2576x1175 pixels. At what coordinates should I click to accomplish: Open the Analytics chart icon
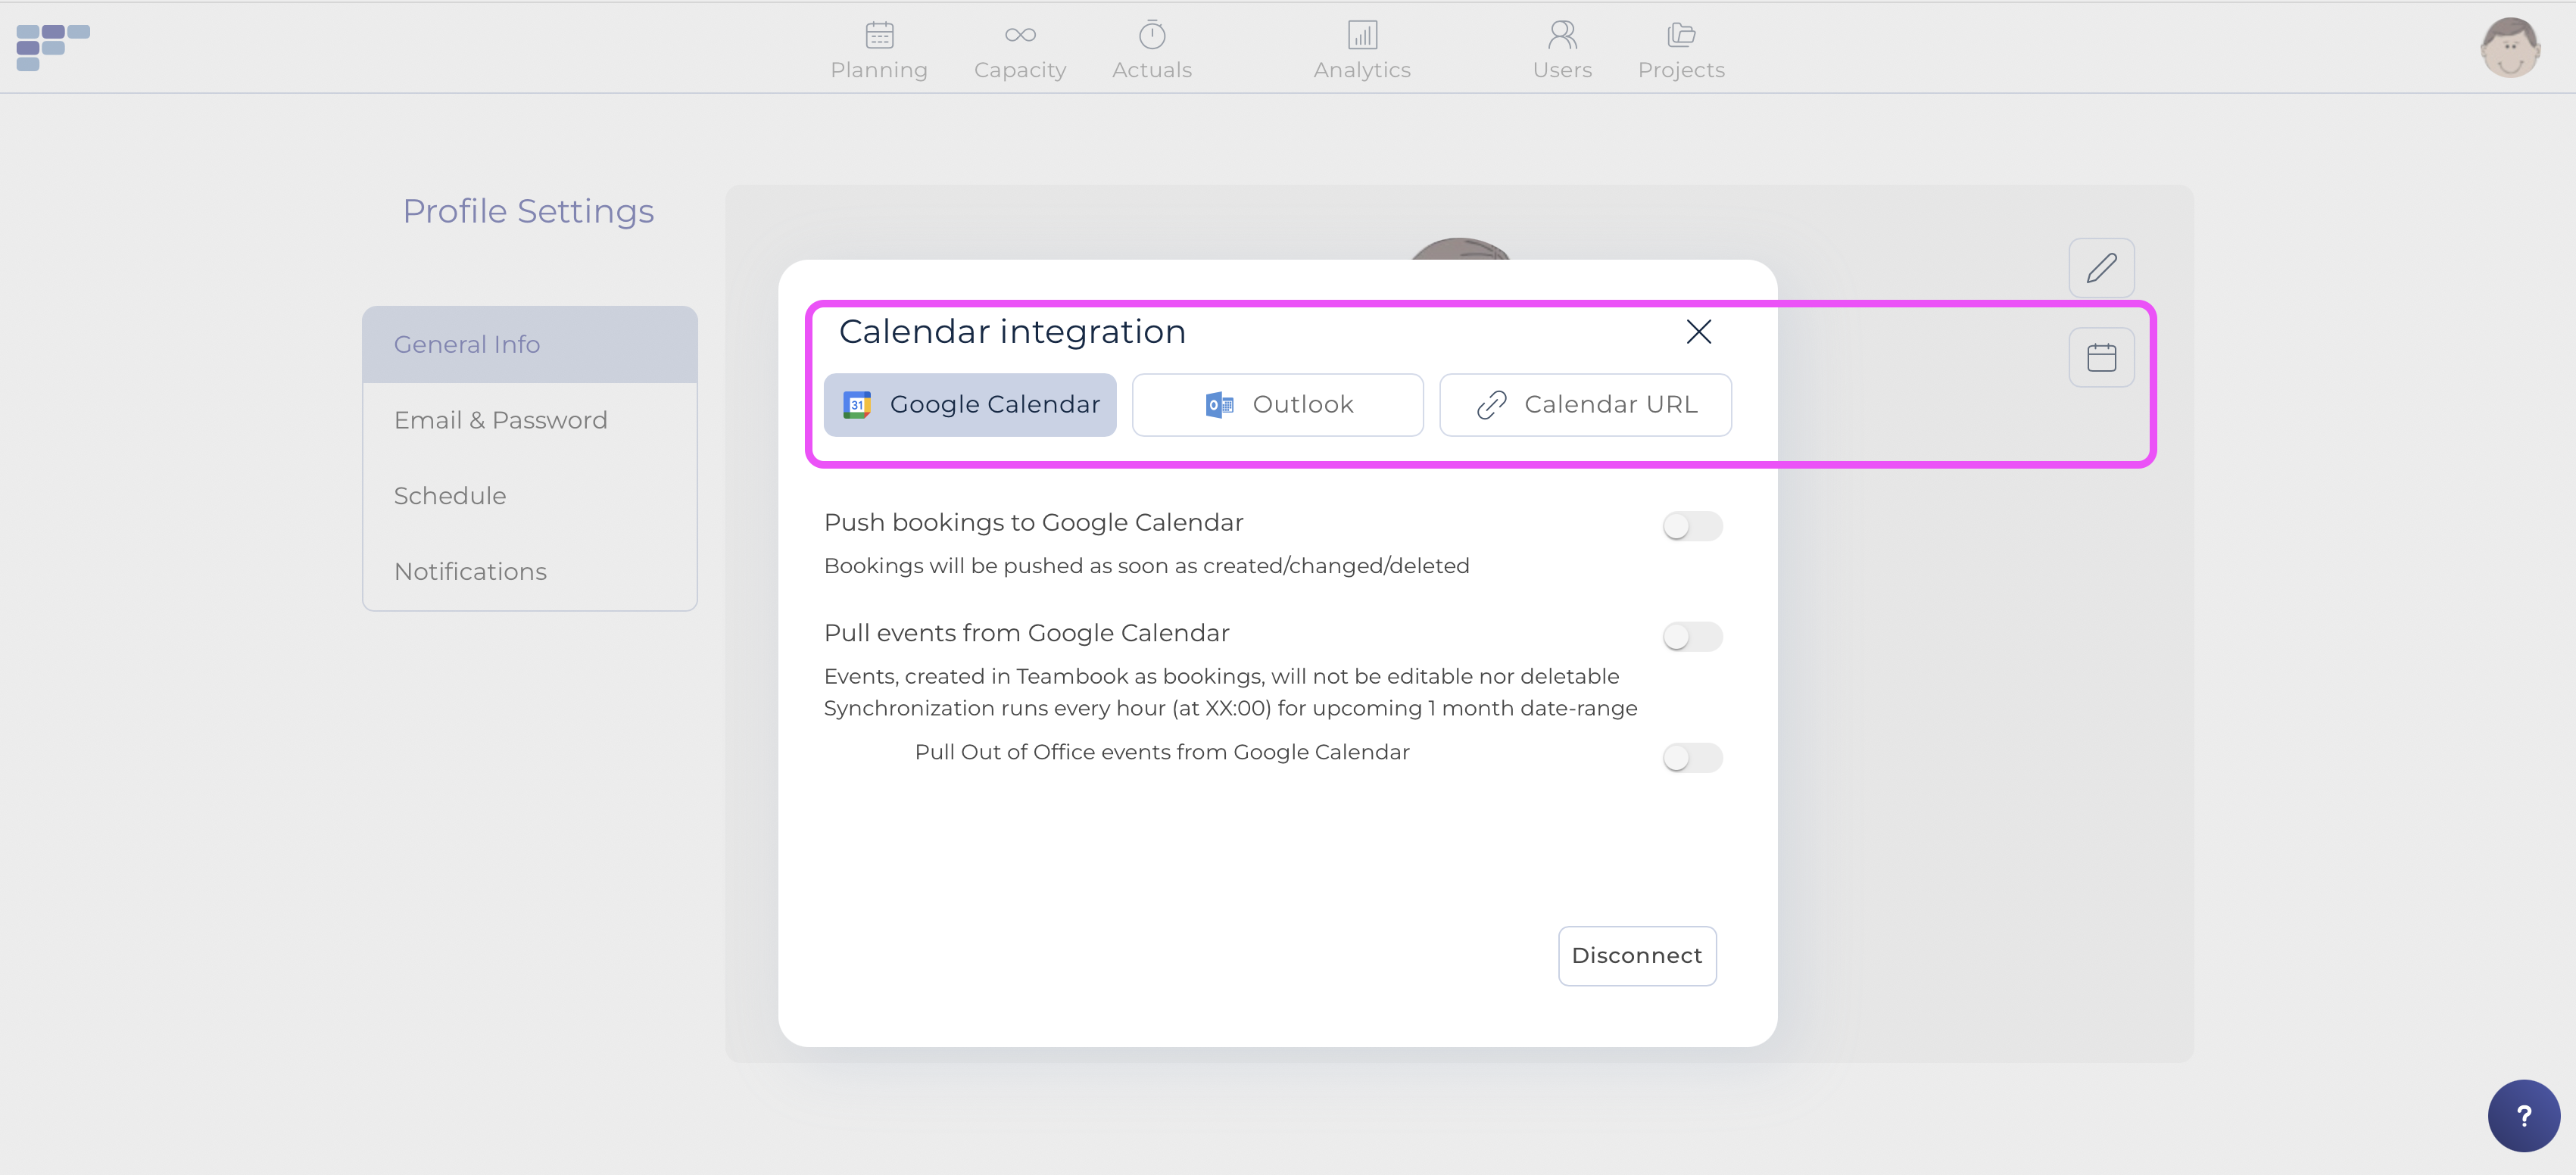coord(1362,35)
